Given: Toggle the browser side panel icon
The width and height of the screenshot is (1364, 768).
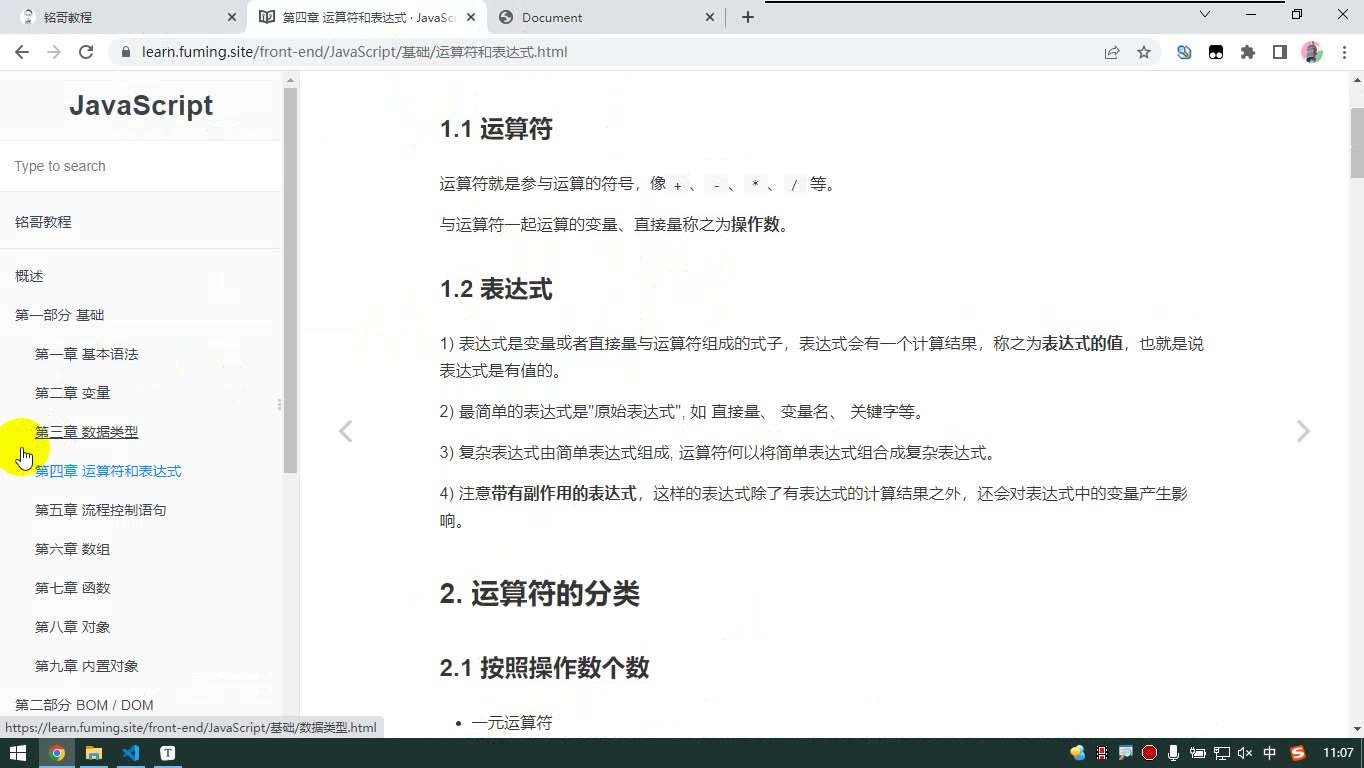Looking at the screenshot, I should (1280, 52).
